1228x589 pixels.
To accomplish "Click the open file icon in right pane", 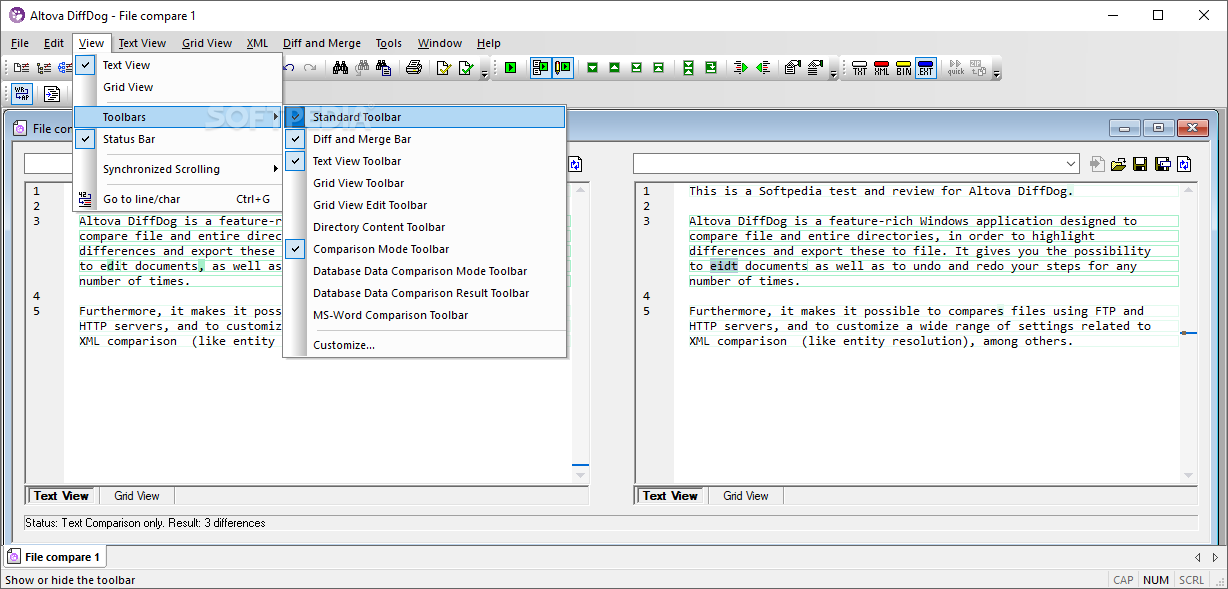I will 1119,163.
